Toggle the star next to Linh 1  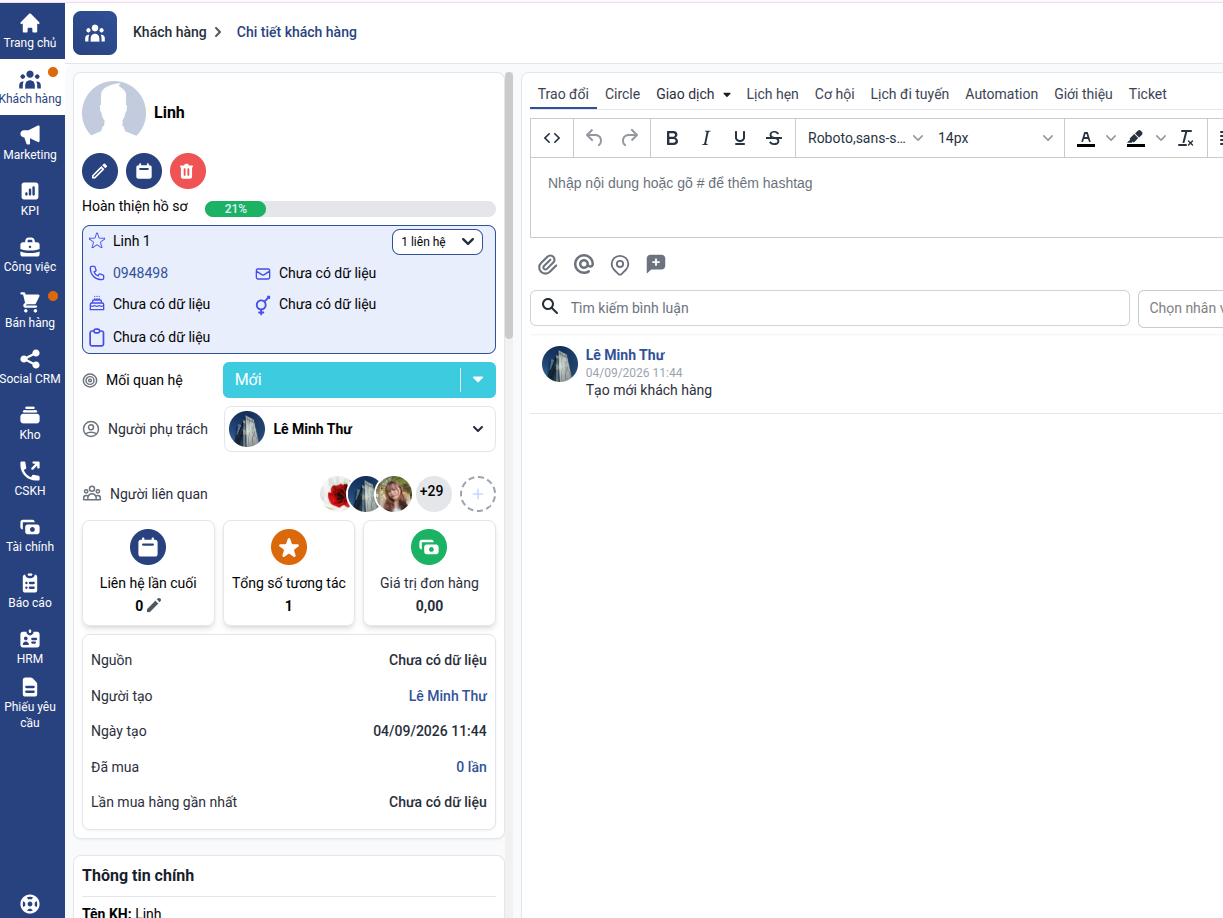[97, 241]
